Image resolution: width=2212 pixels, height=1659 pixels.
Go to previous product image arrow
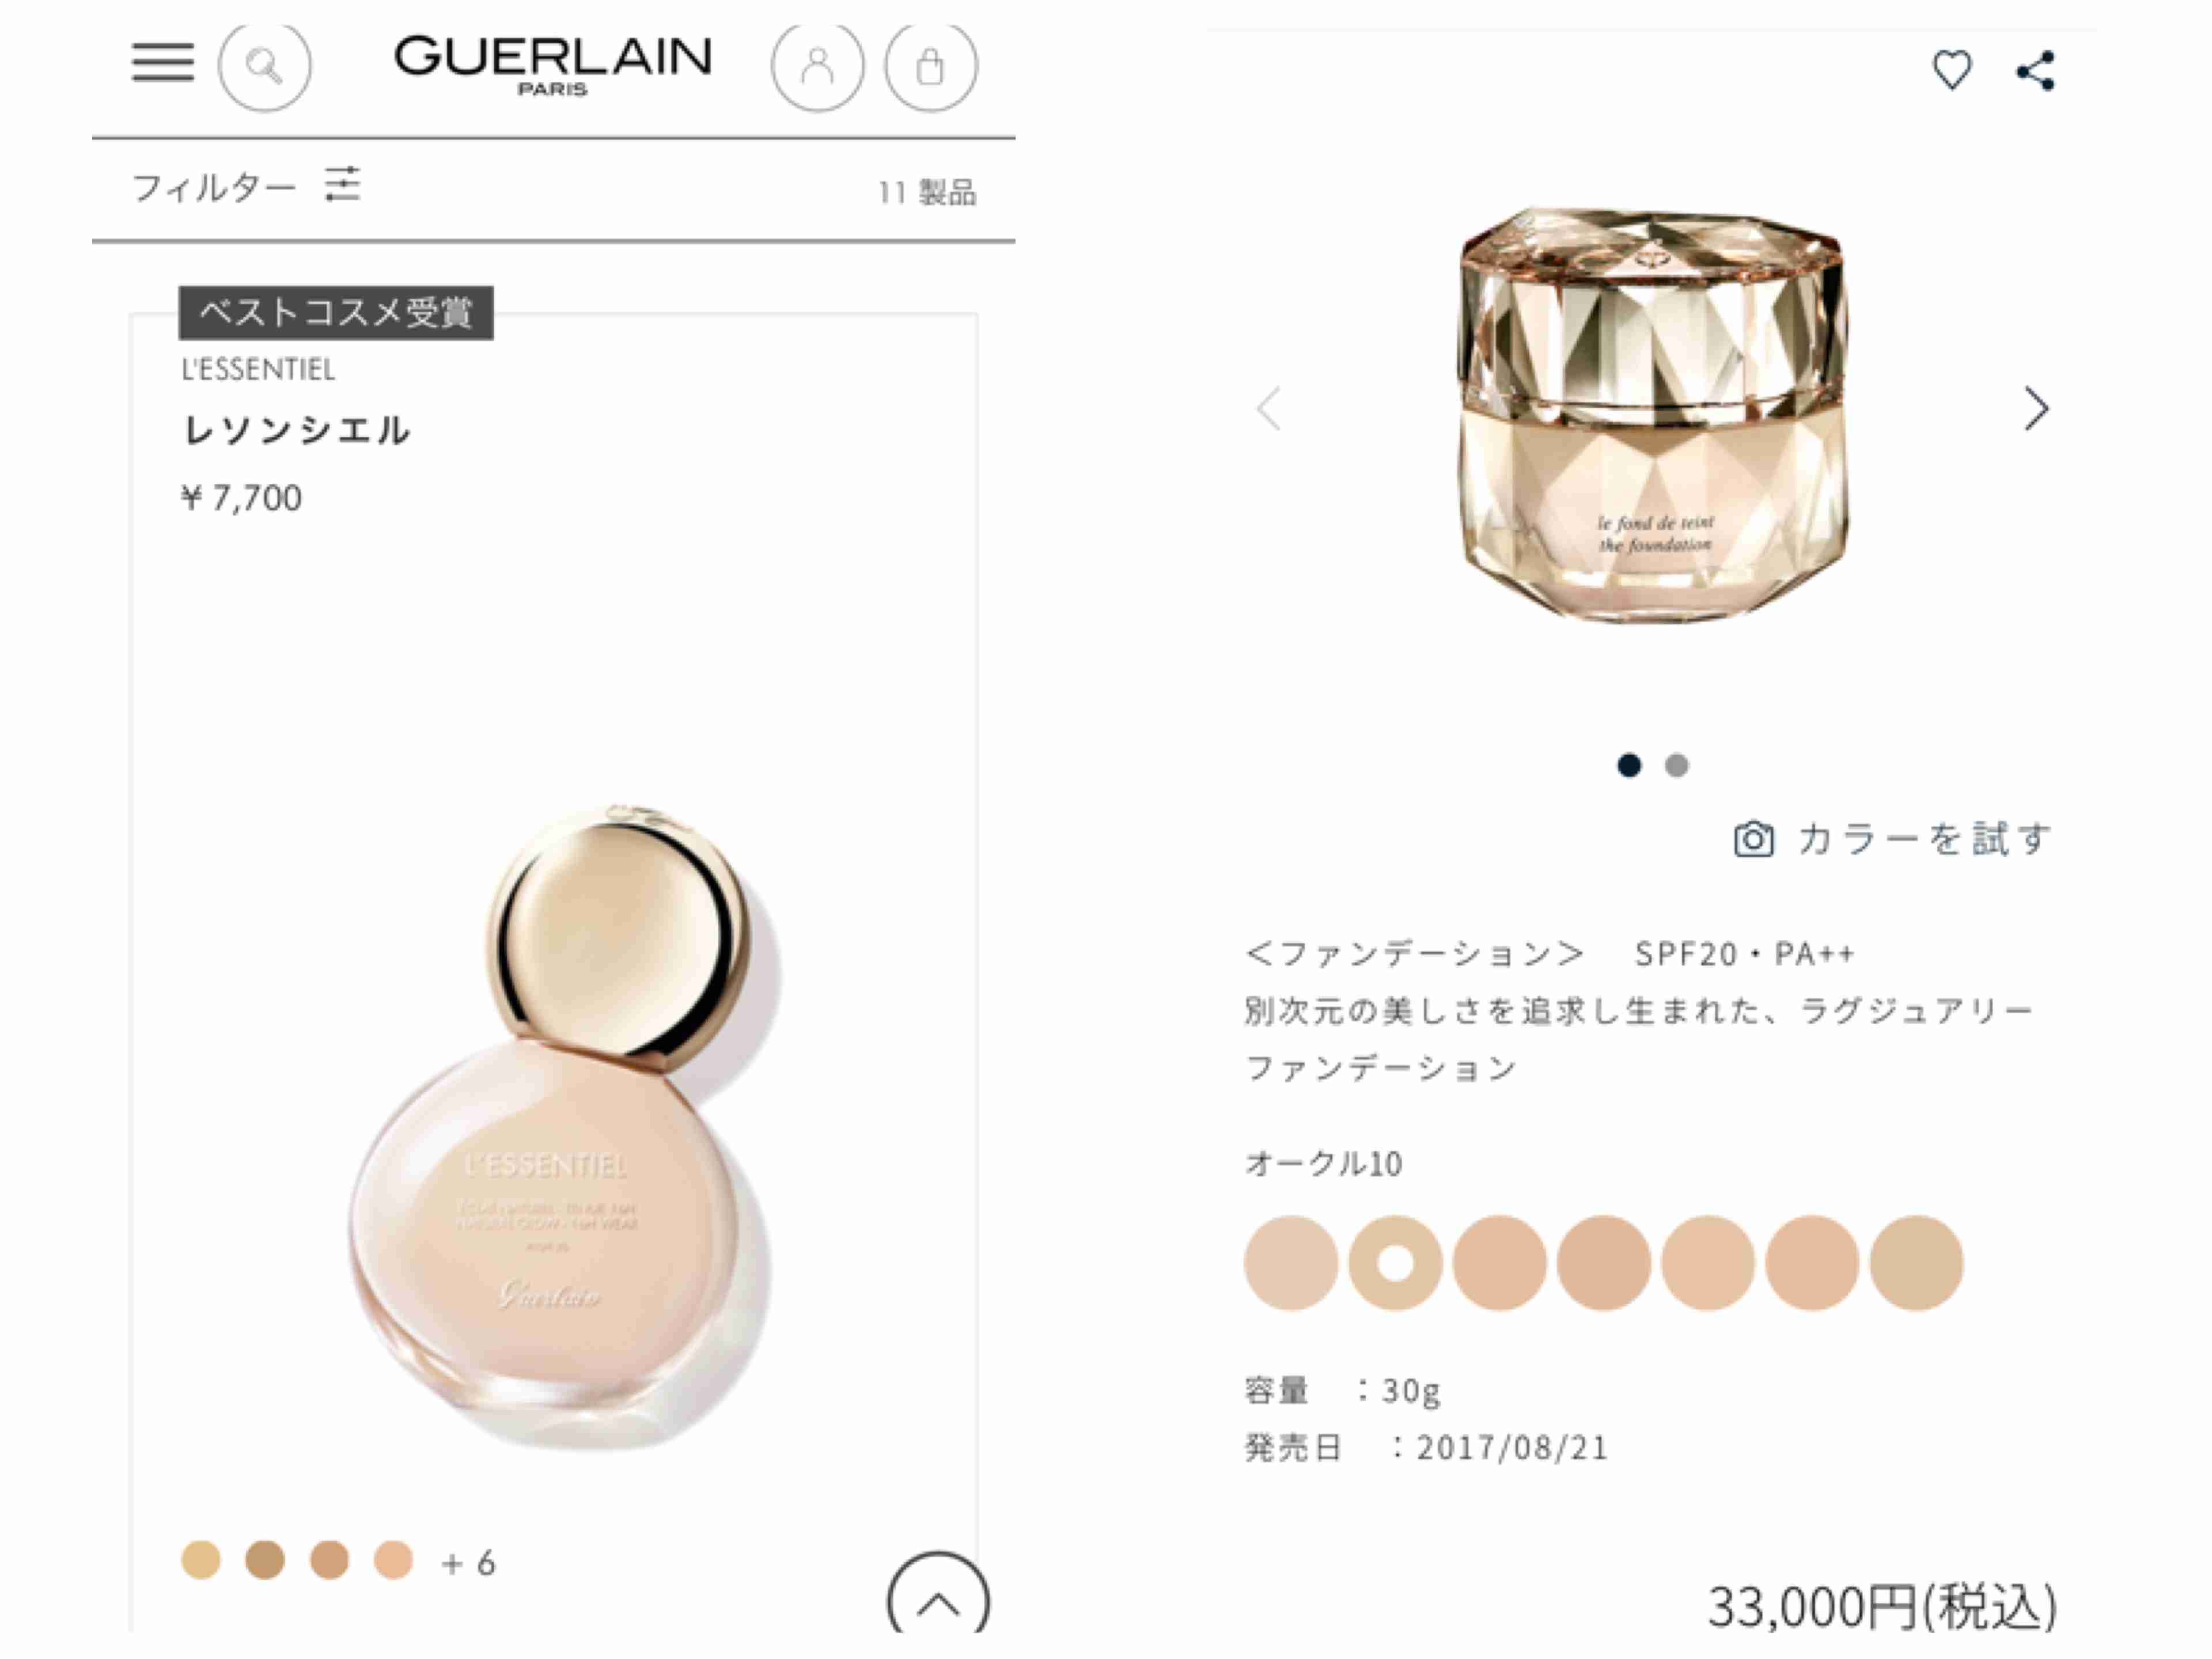1269,408
